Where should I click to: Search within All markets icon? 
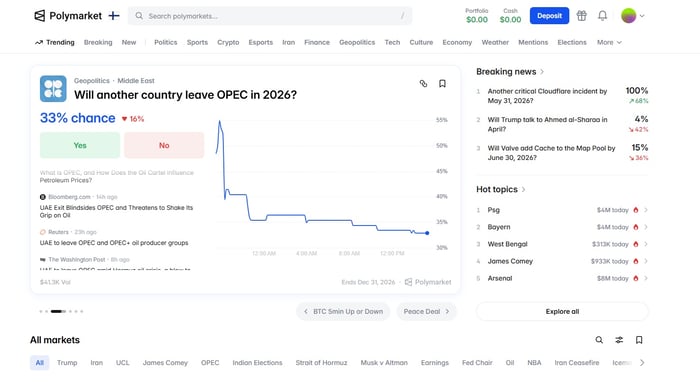click(x=599, y=340)
